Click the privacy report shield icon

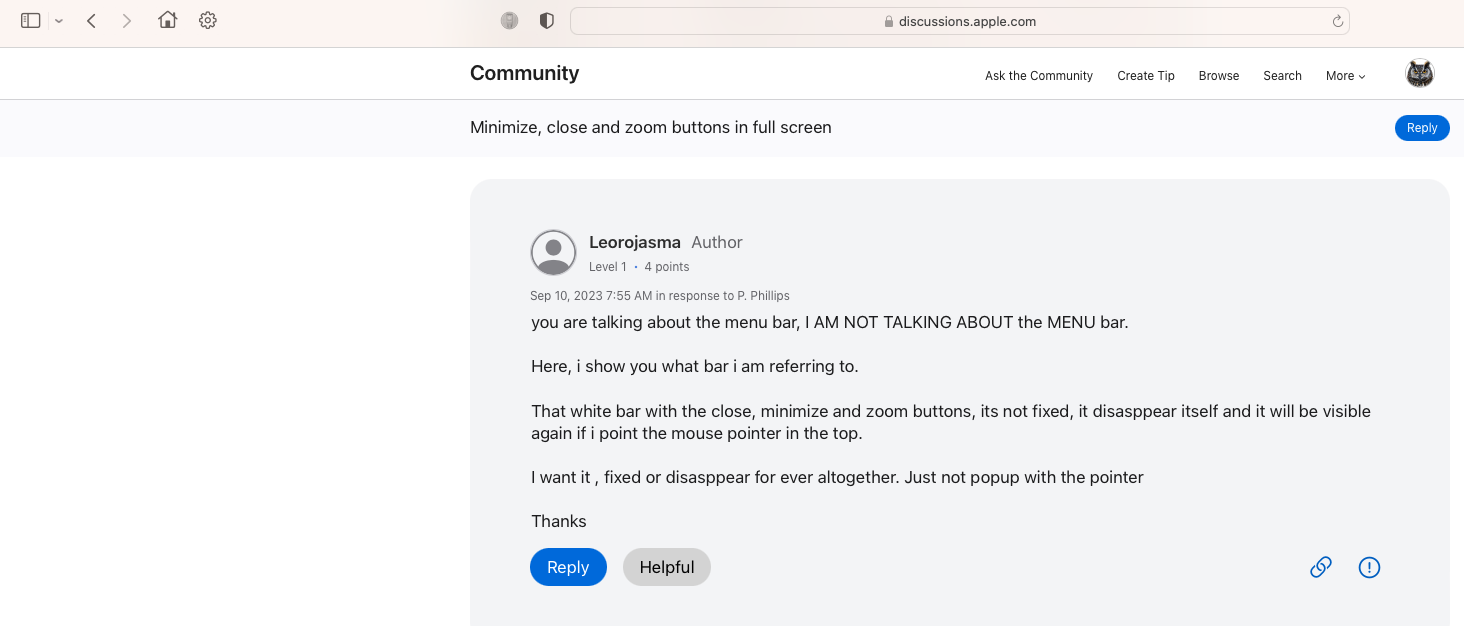[x=546, y=21]
